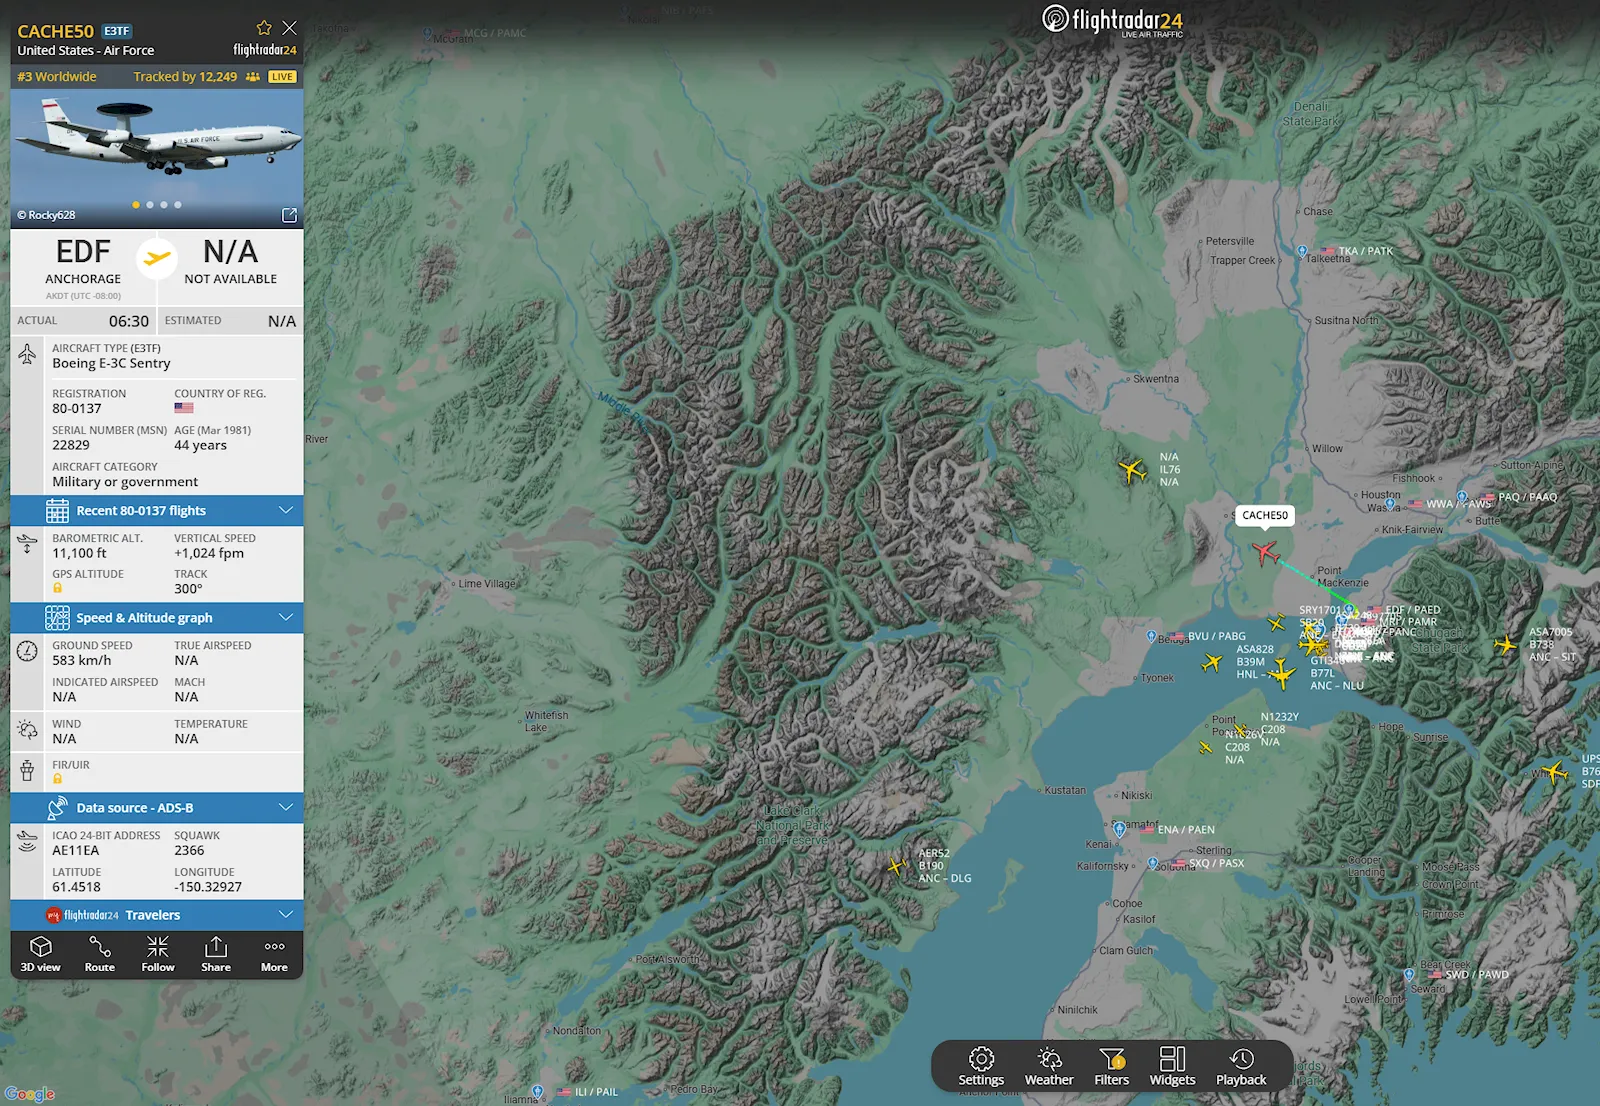Screen dimensions: 1600x1106
Task: Add CACHE50 to favorites with star icon
Action: tap(264, 28)
